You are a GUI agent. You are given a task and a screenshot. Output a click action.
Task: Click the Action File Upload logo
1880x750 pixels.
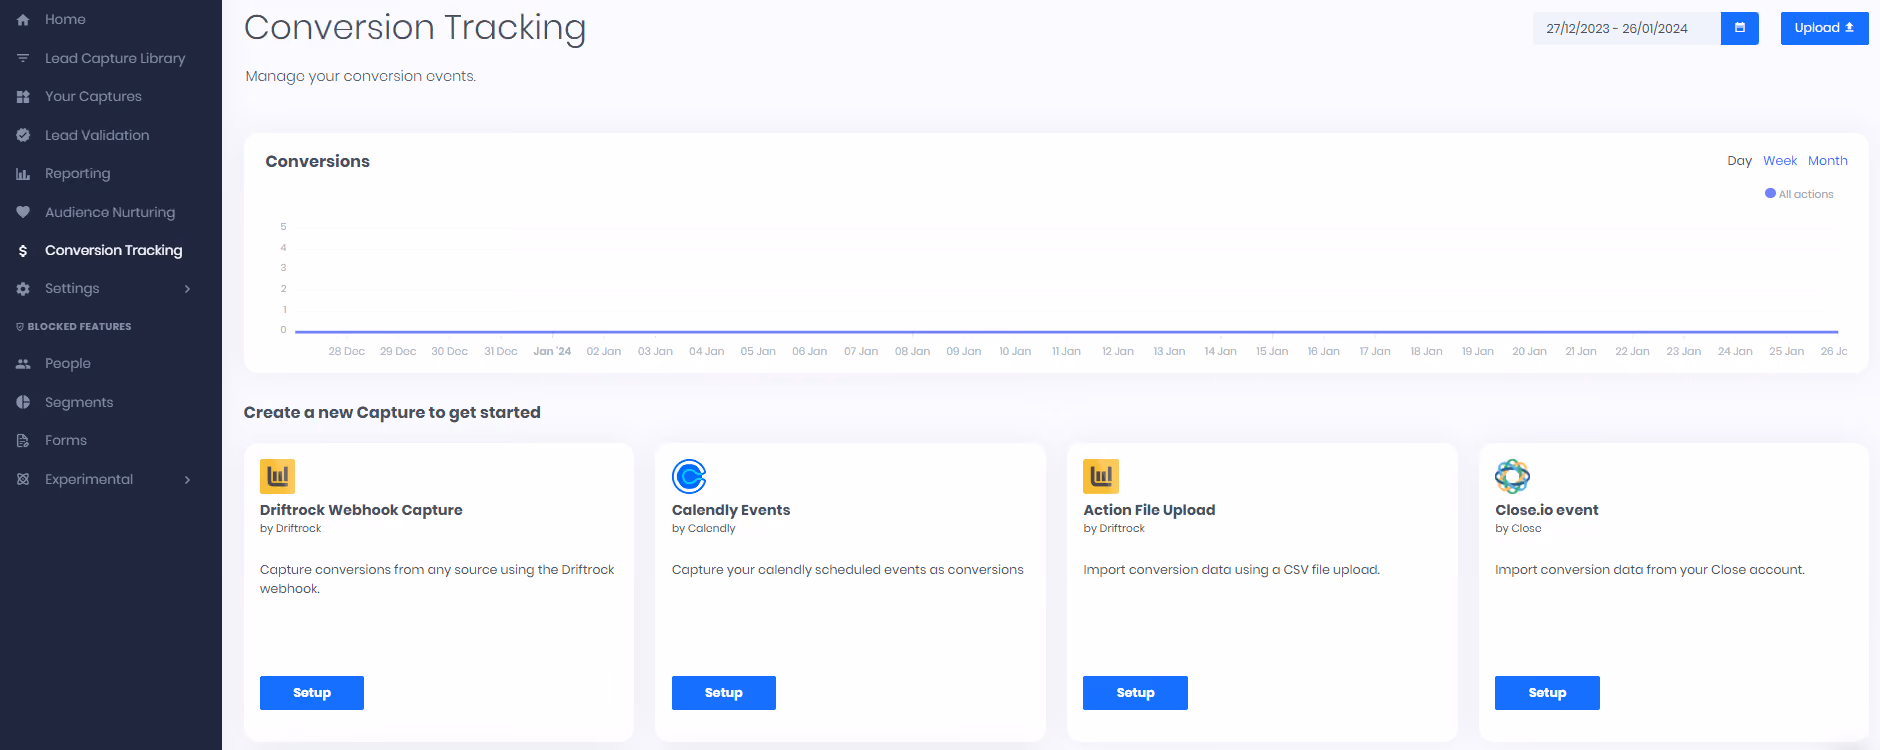(1101, 476)
